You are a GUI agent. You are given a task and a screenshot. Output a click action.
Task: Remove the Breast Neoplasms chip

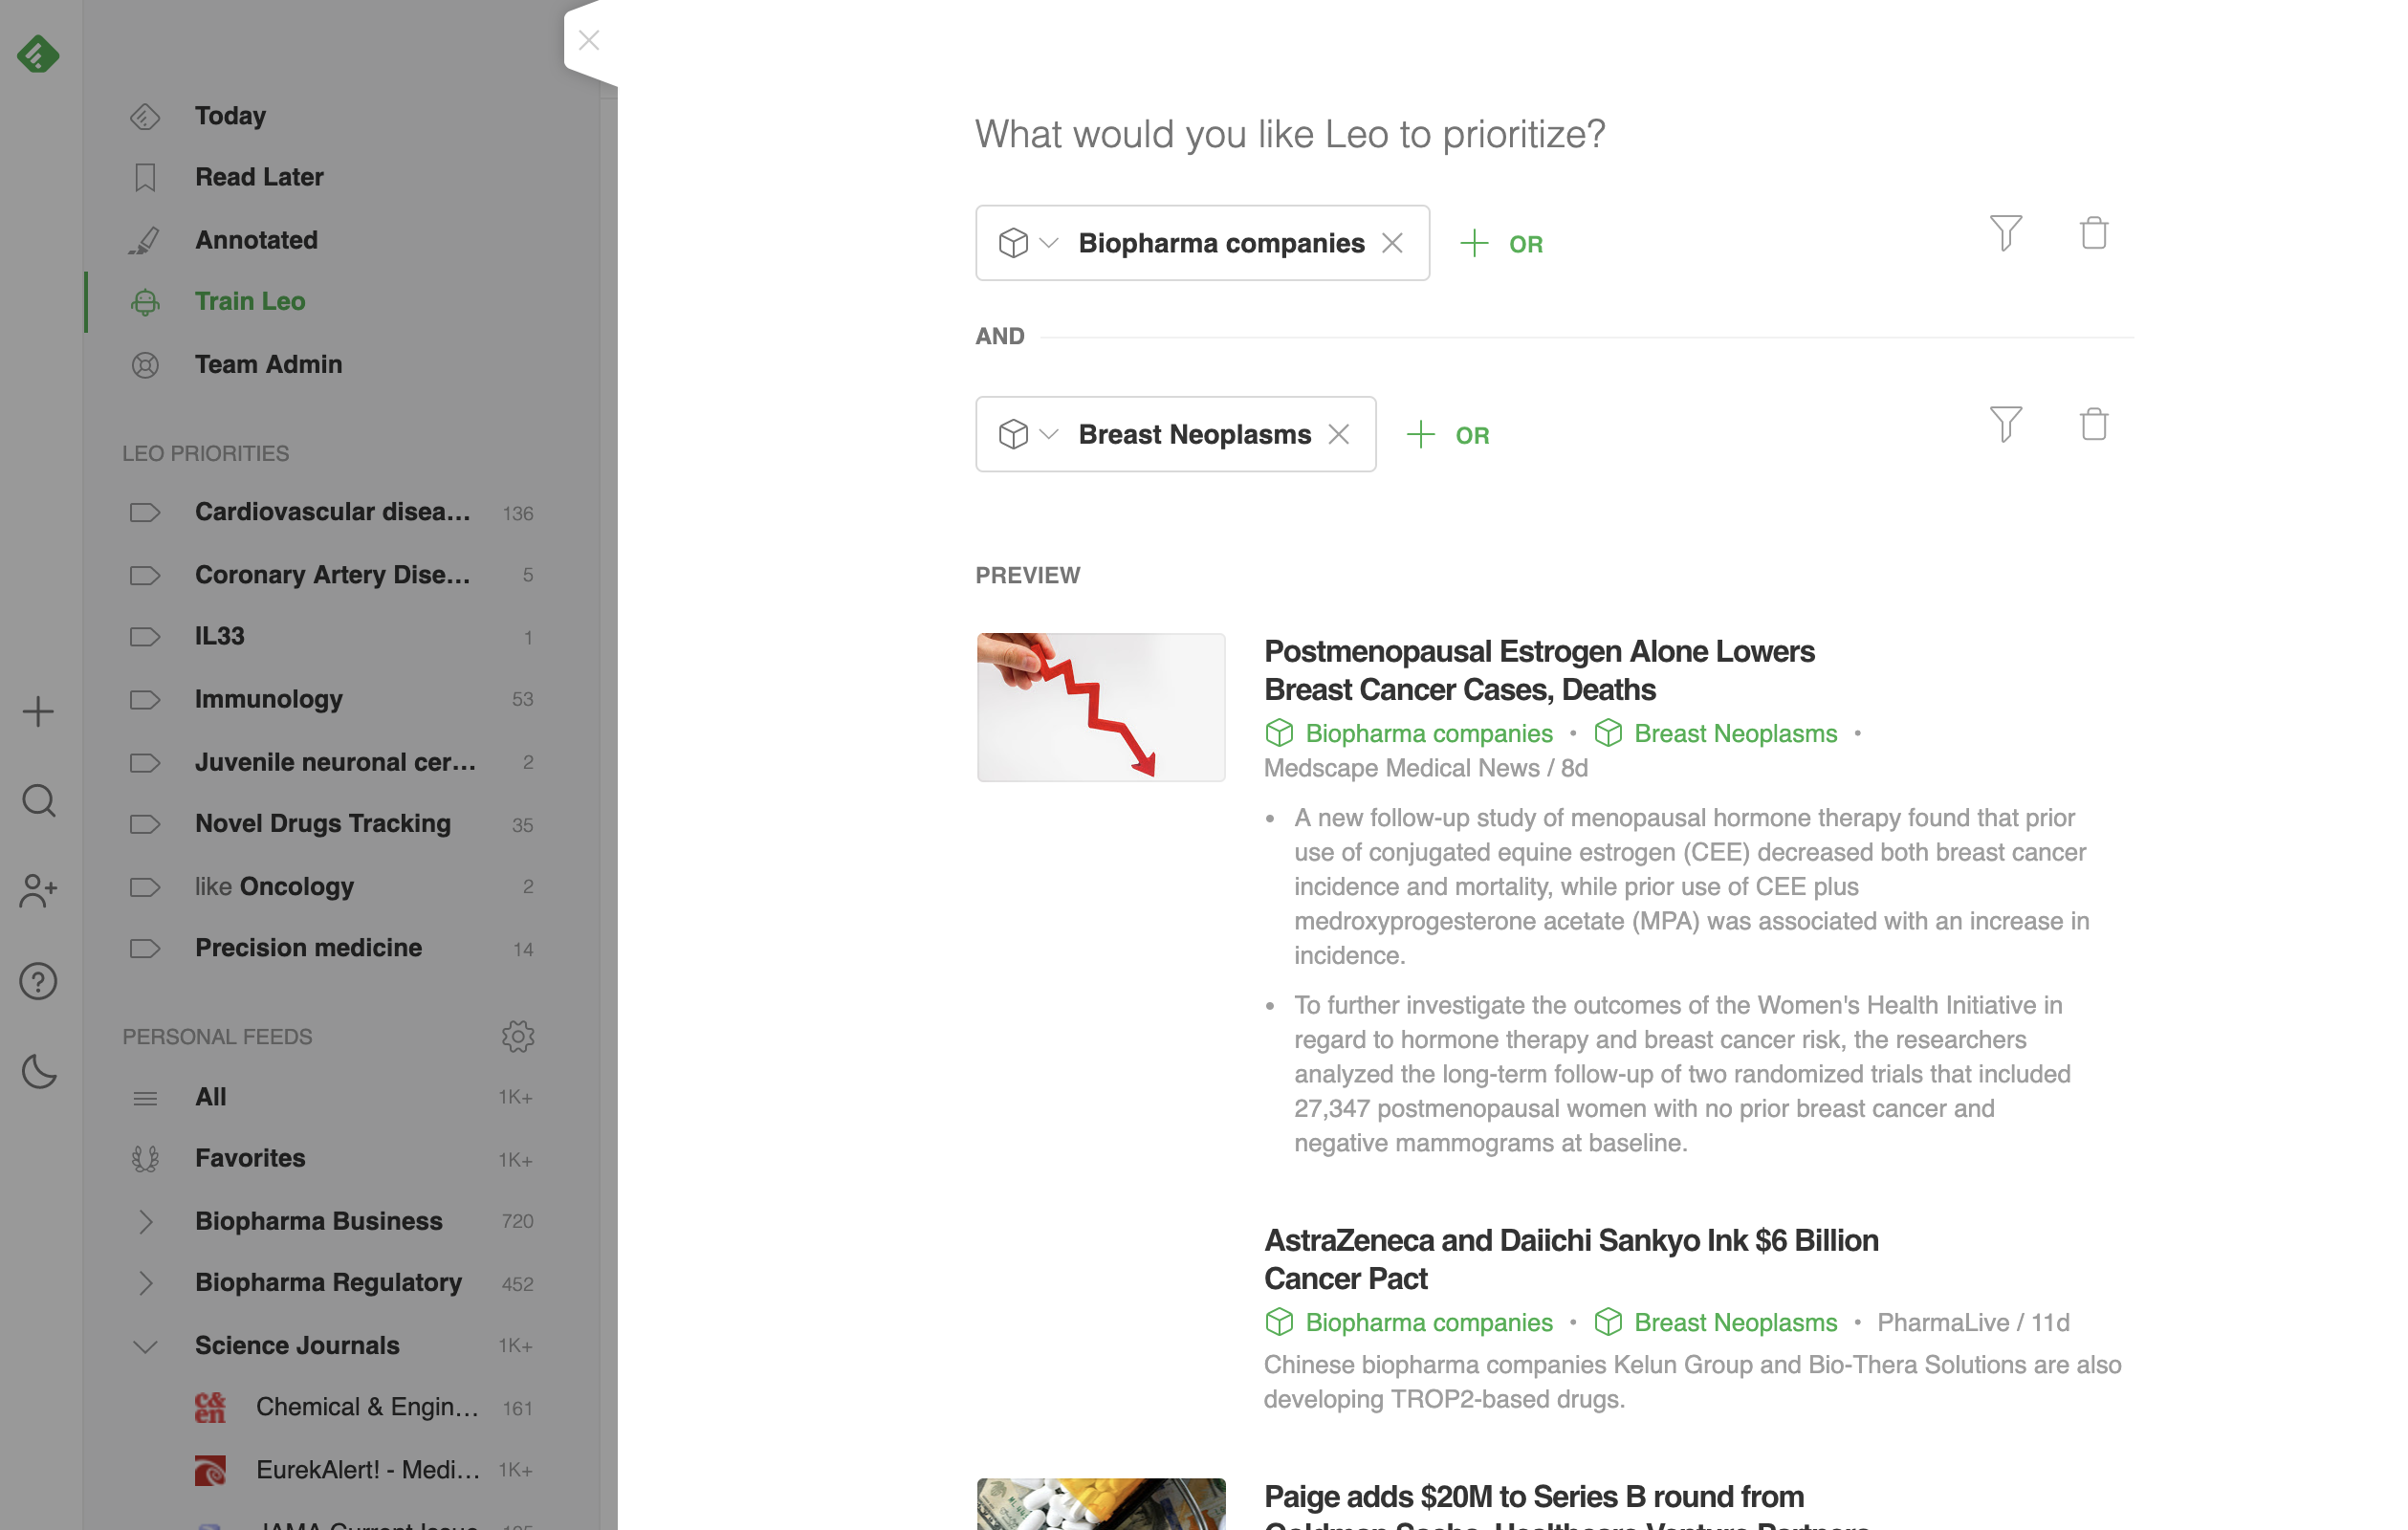[x=1338, y=434]
